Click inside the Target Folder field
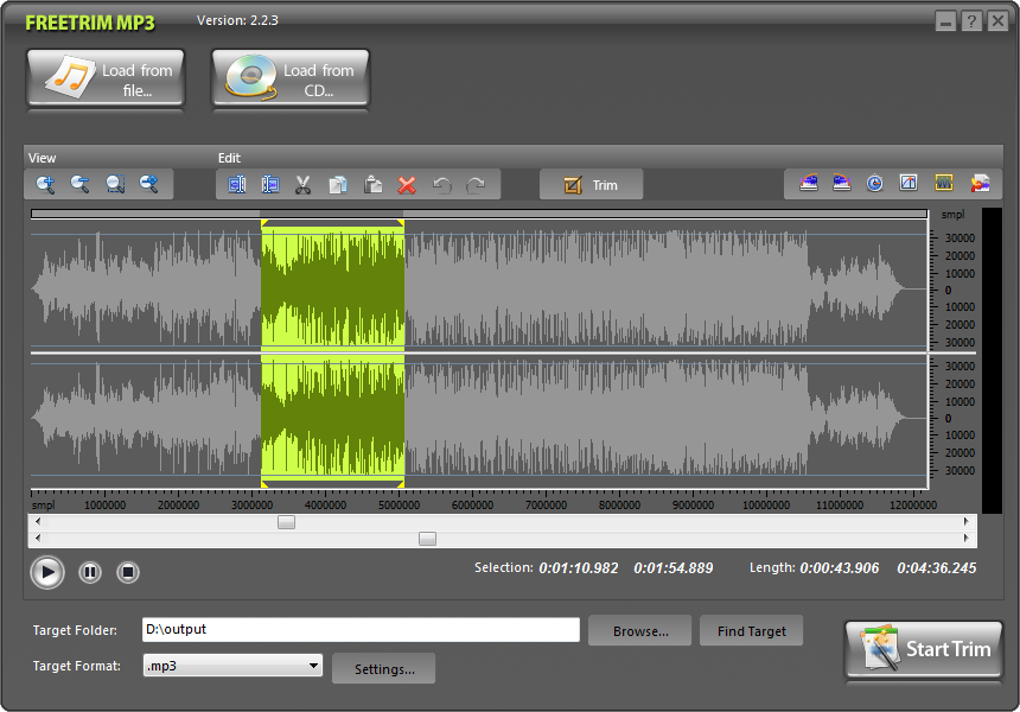This screenshot has height=712, width=1020. 360,630
